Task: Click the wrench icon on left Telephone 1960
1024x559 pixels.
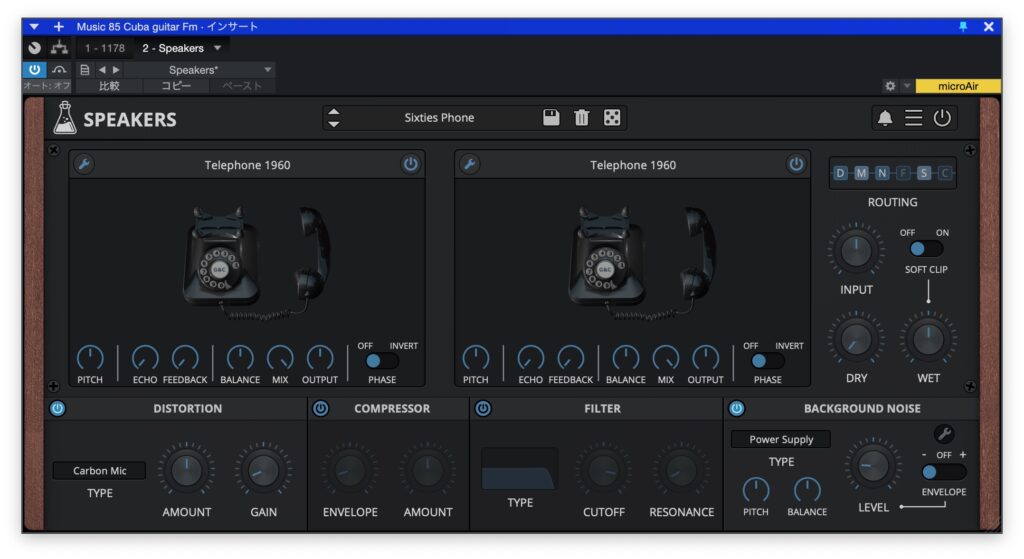Action: [85, 165]
